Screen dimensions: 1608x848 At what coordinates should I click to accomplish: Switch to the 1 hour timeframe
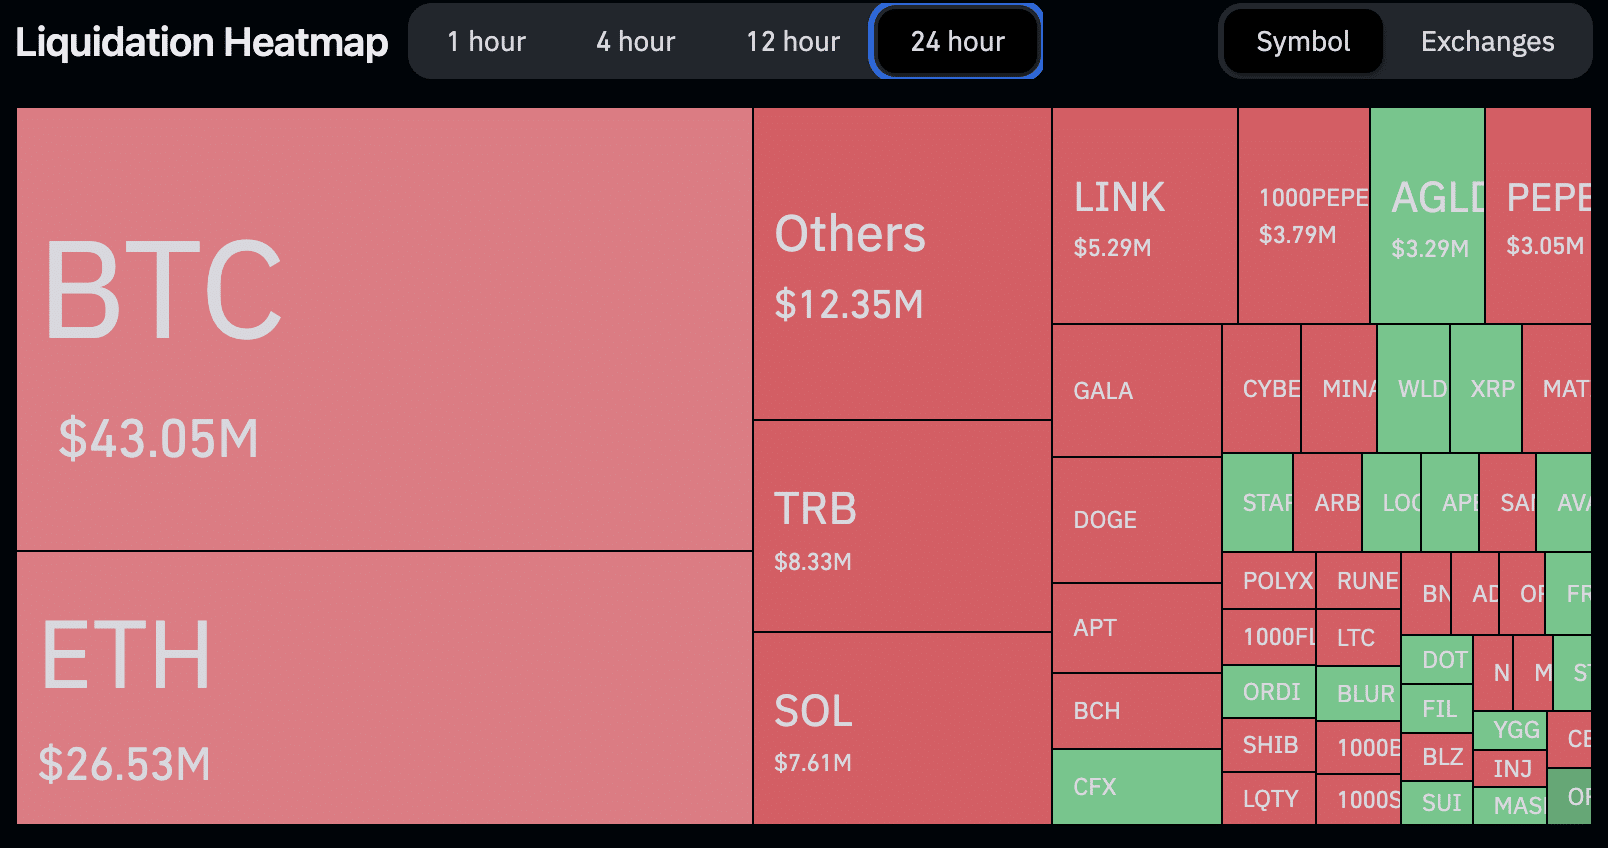coord(486,42)
